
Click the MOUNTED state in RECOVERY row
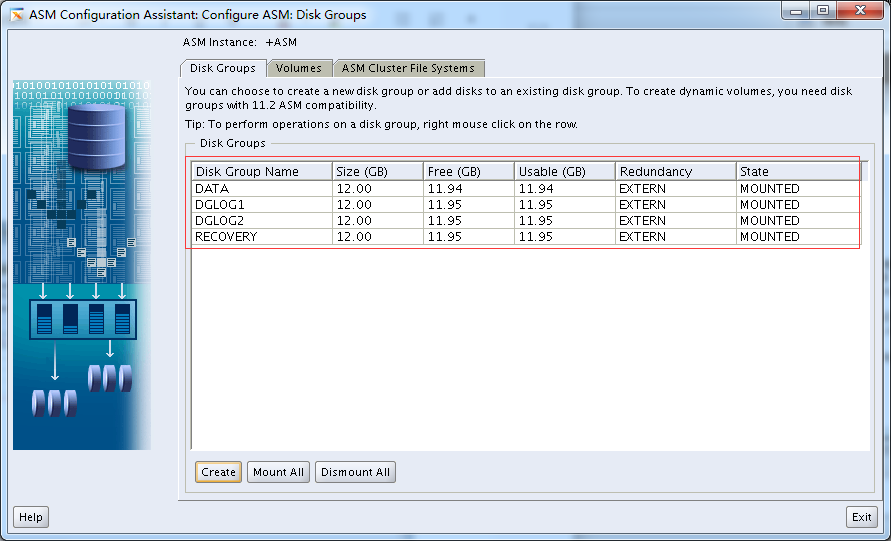click(x=798, y=236)
